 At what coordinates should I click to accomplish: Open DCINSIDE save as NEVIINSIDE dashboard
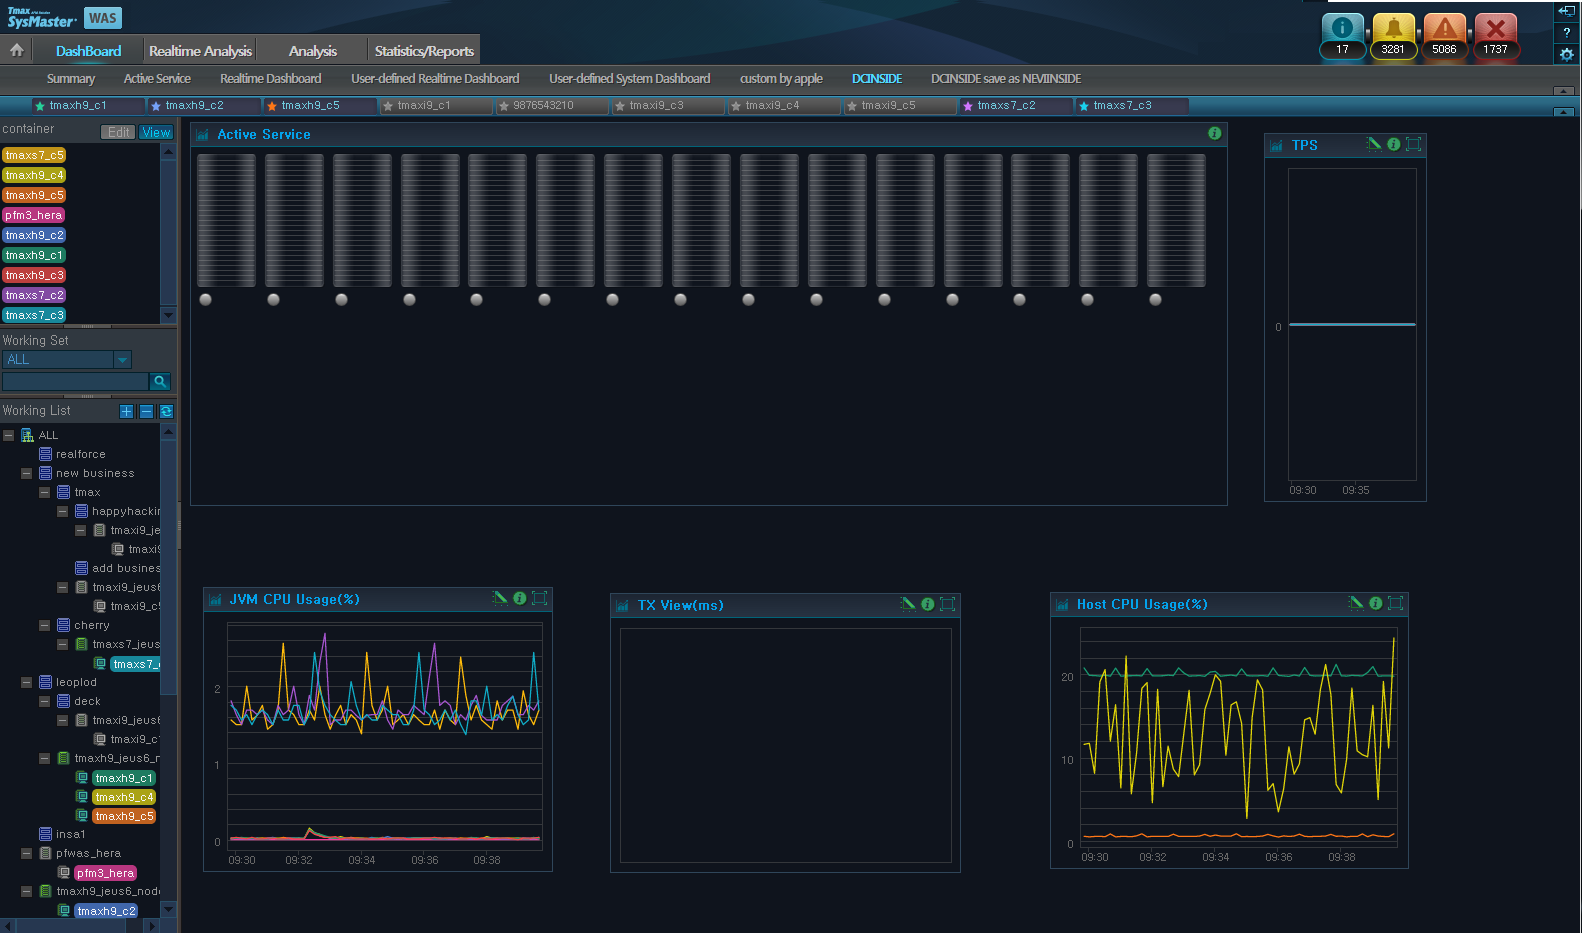click(x=1006, y=79)
